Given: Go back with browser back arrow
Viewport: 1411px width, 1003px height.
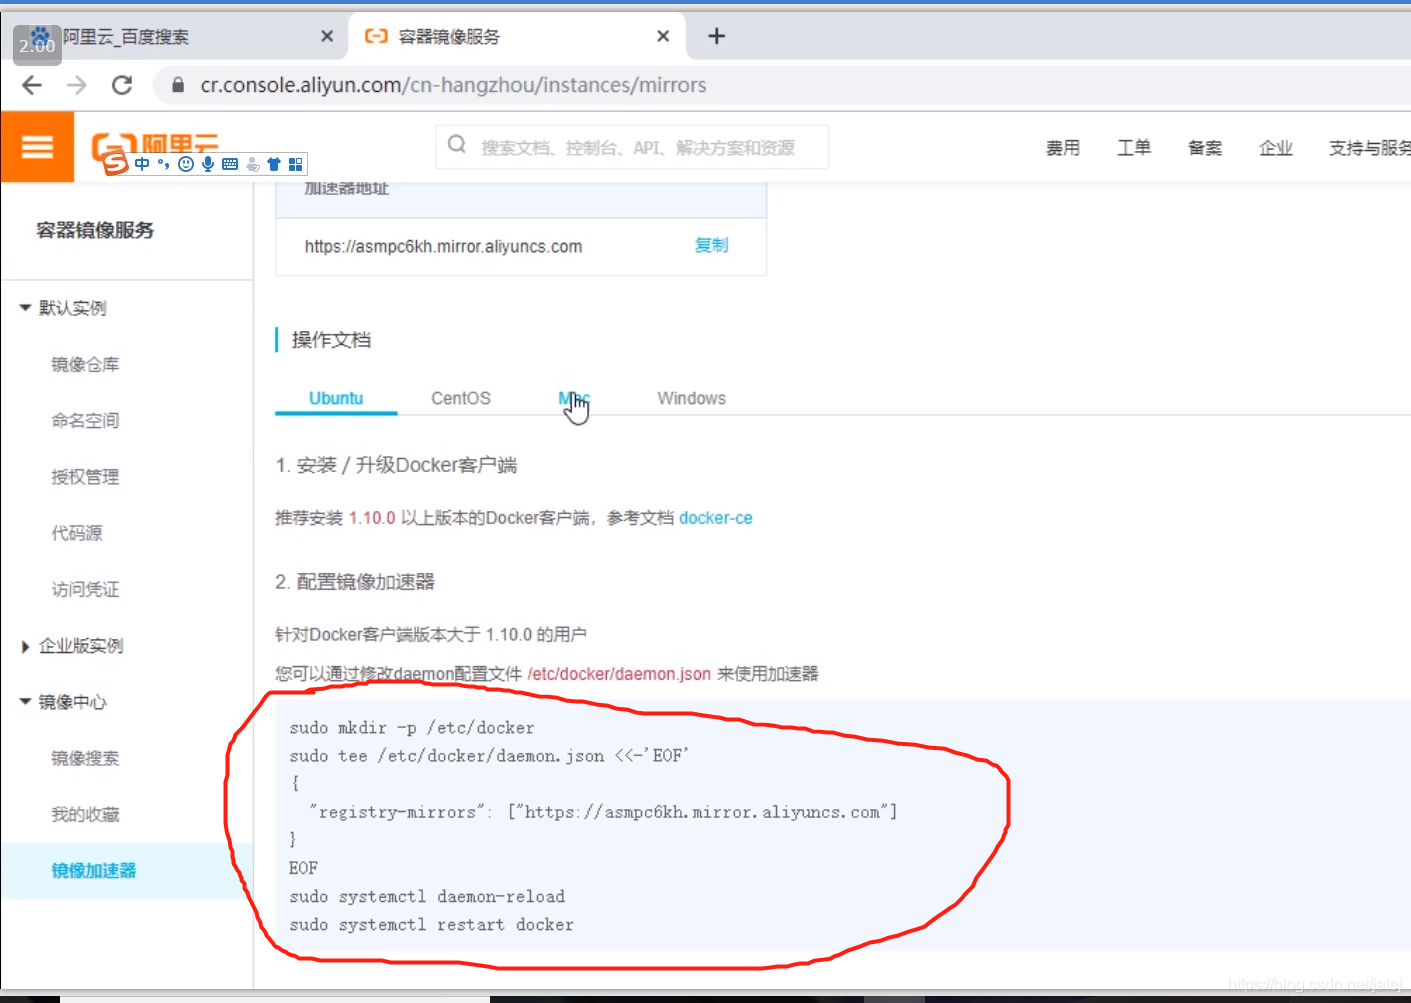Looking at the screenshot, I should [32, 85].
